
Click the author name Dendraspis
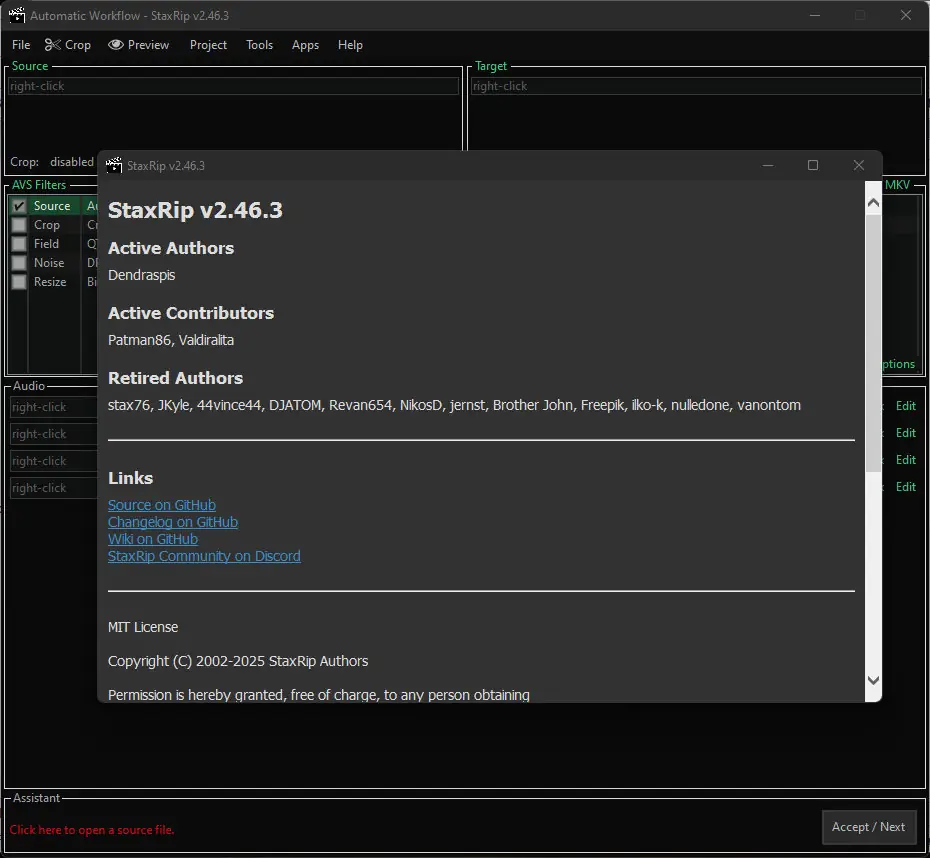pyautogui.click(x=141, y=275)
